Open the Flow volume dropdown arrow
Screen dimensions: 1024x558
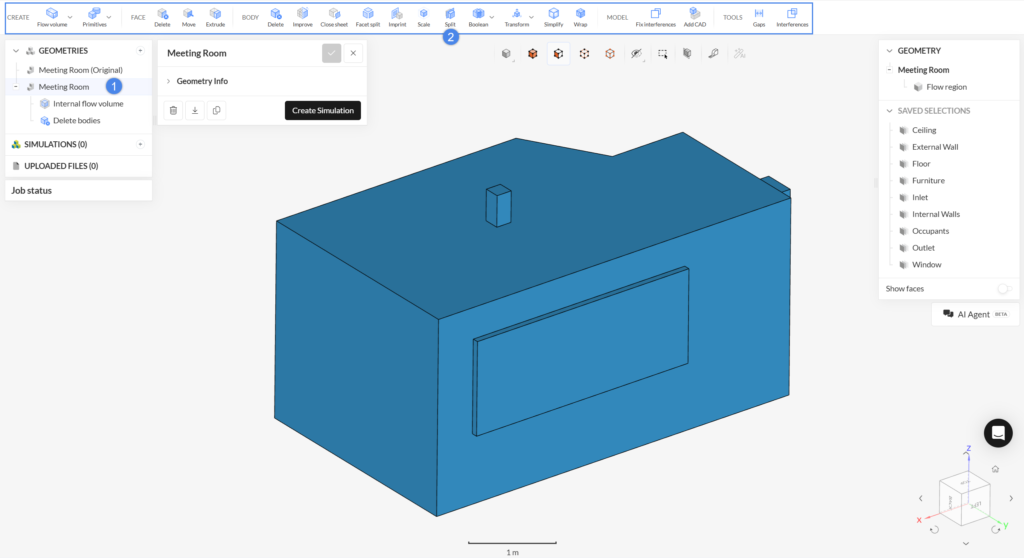pyautogui.click(x=70, y=17)
